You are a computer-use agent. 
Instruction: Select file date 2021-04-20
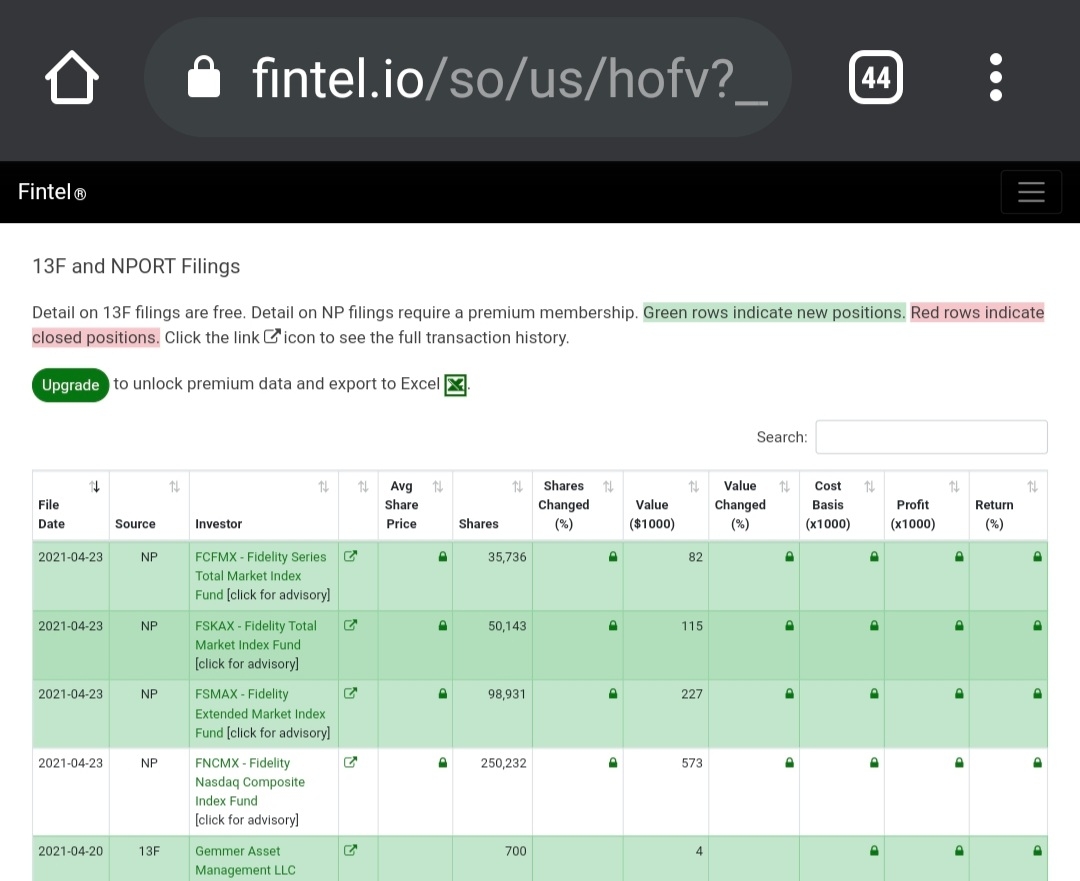click(x=70, y=851)
